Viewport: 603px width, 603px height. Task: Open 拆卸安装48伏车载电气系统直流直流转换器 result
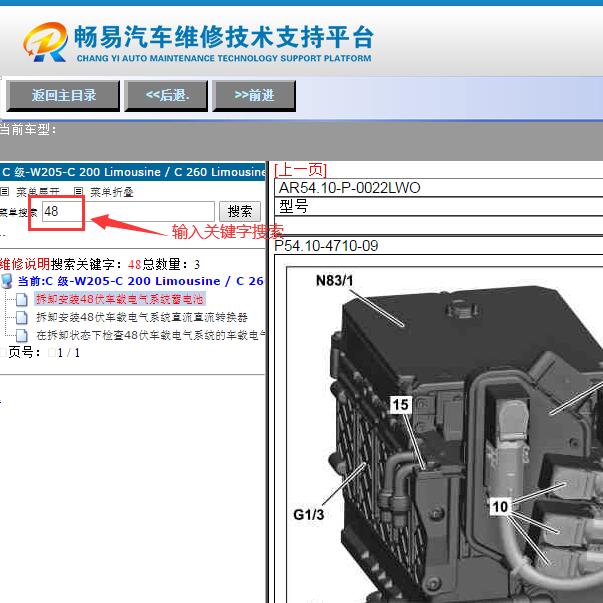tap(142, 317)
